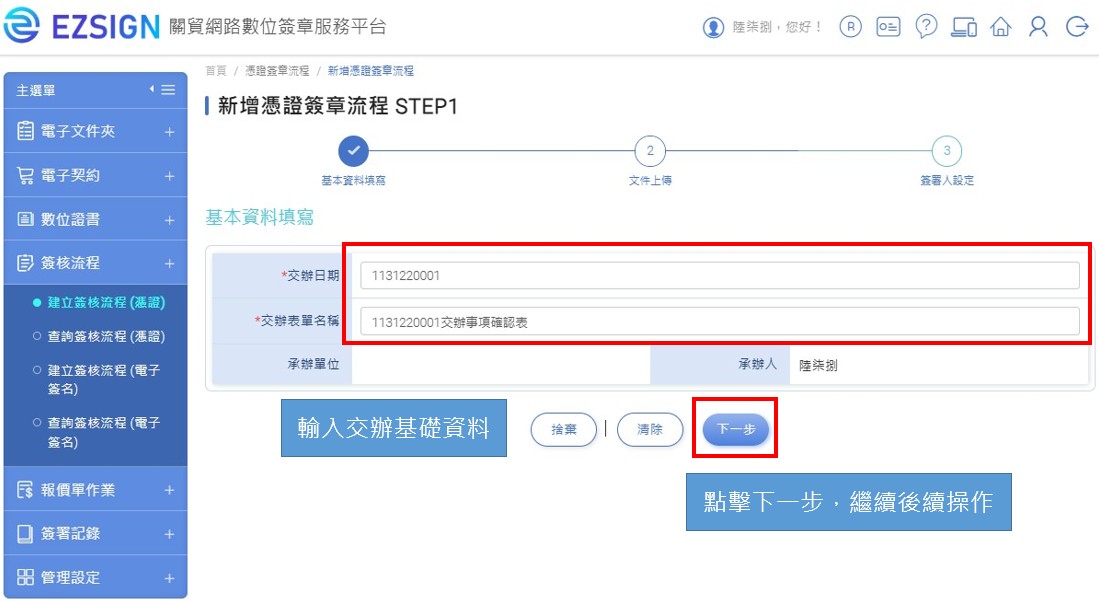Screen dimensions: 1099x602
Task: Open the 憑證簽章流程 breadcrumb link
Action: click(x=277, y=71)
